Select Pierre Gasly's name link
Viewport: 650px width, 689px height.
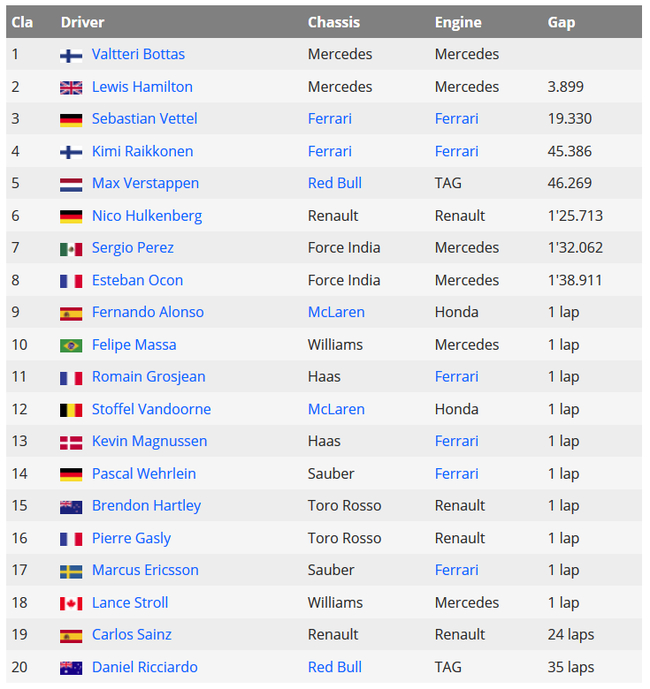point(131,538)
